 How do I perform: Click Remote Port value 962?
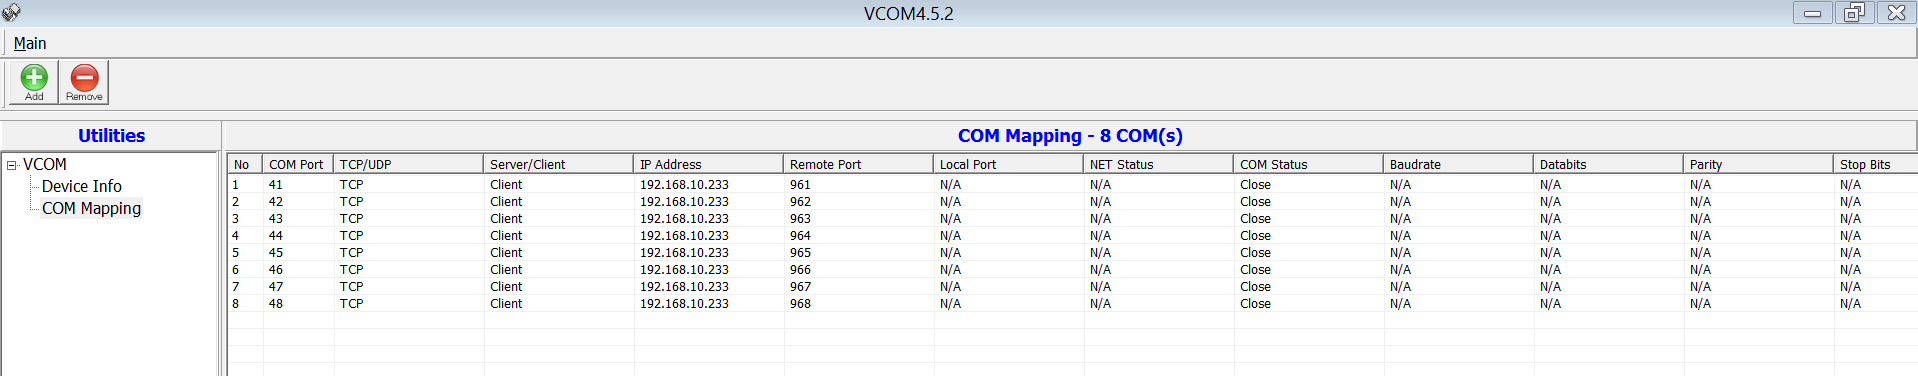pos(800,201)
